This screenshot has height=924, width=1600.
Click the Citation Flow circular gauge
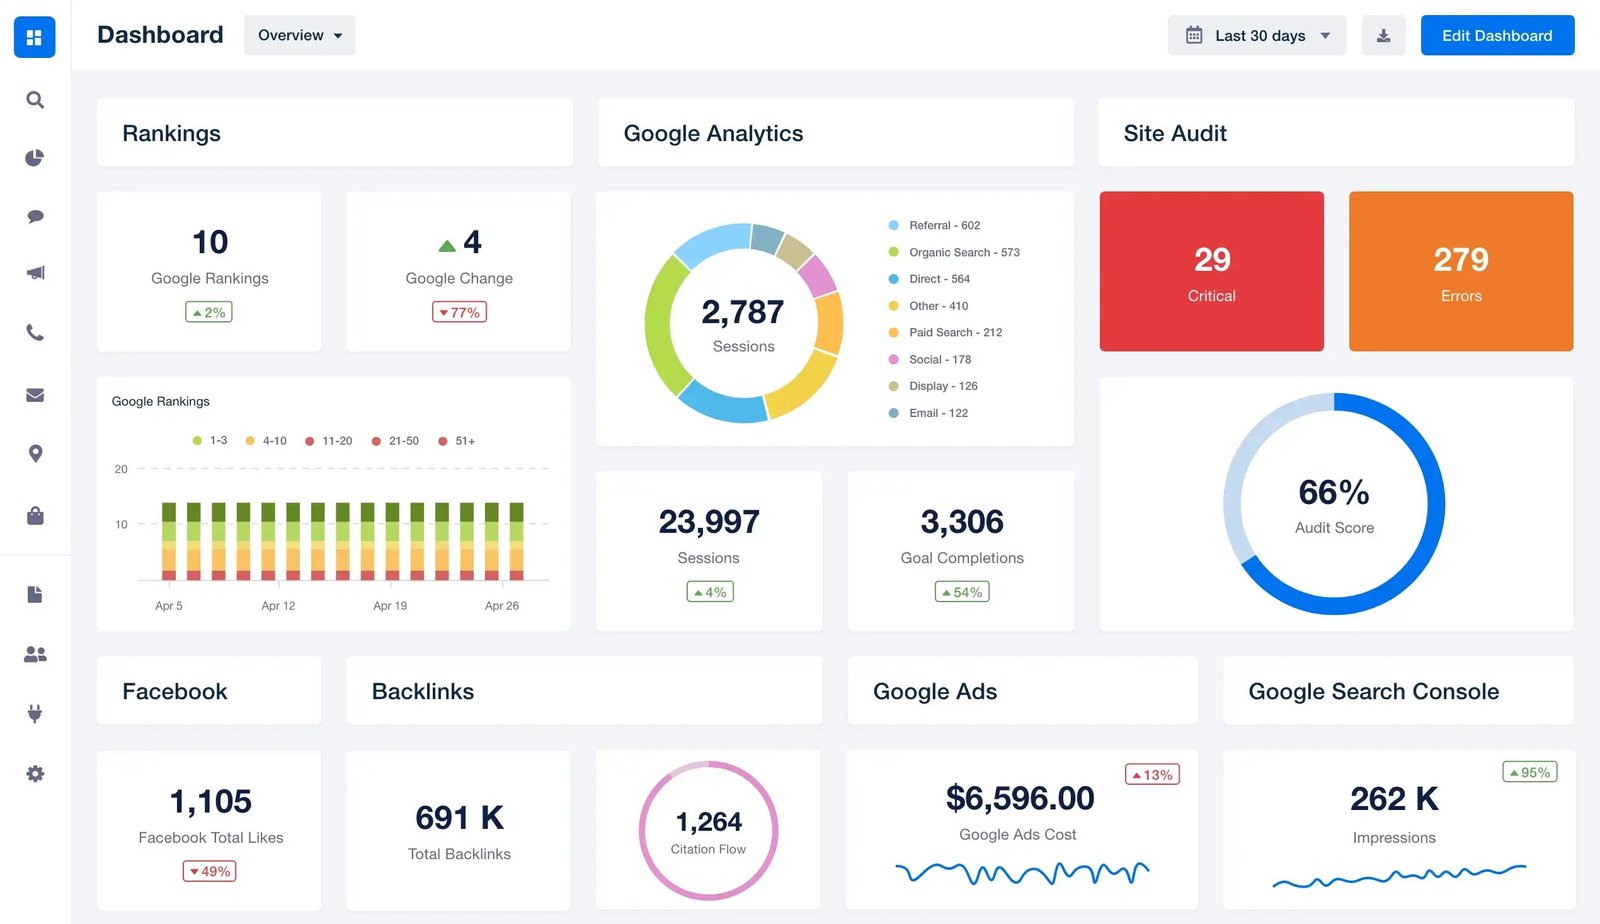[708, 830]
